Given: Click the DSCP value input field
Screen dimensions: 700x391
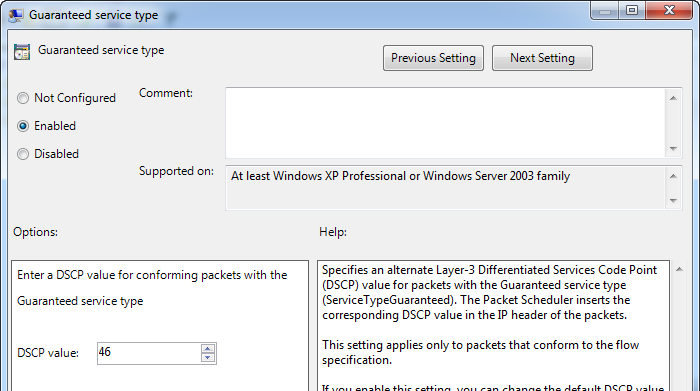Looking at the screenshot, I should click(149, 353).
